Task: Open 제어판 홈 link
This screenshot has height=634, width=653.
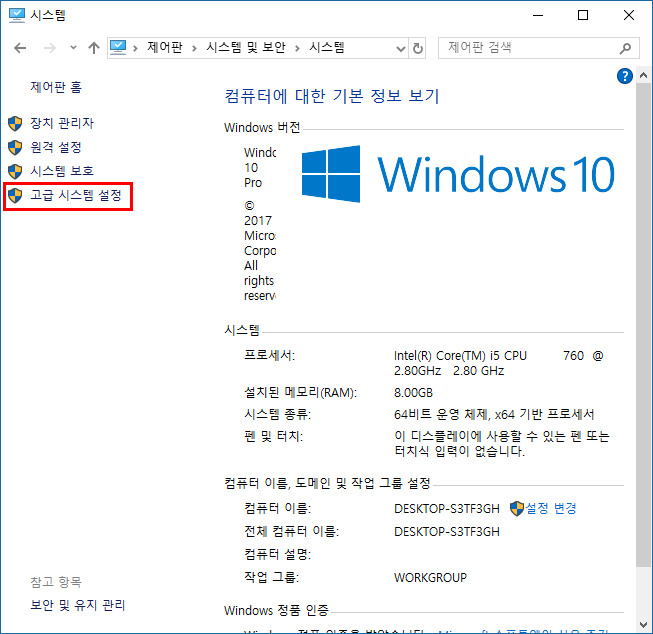Action: tap(56, 87)
